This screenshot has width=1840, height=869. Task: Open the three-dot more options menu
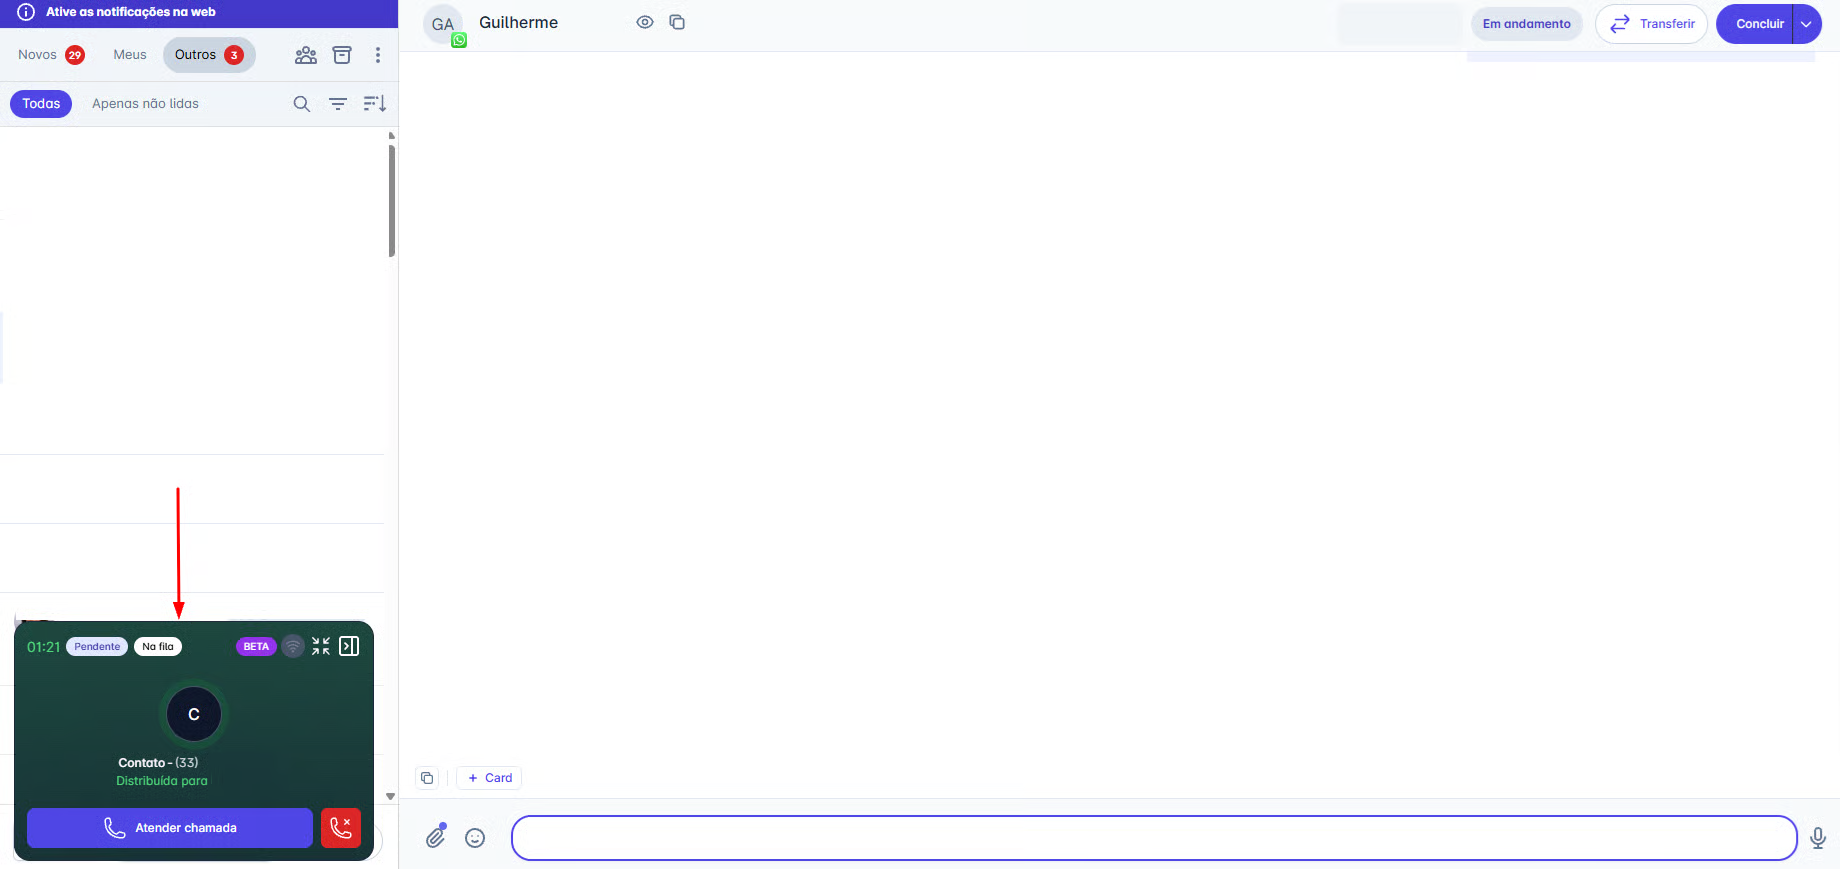click(378, 55)
